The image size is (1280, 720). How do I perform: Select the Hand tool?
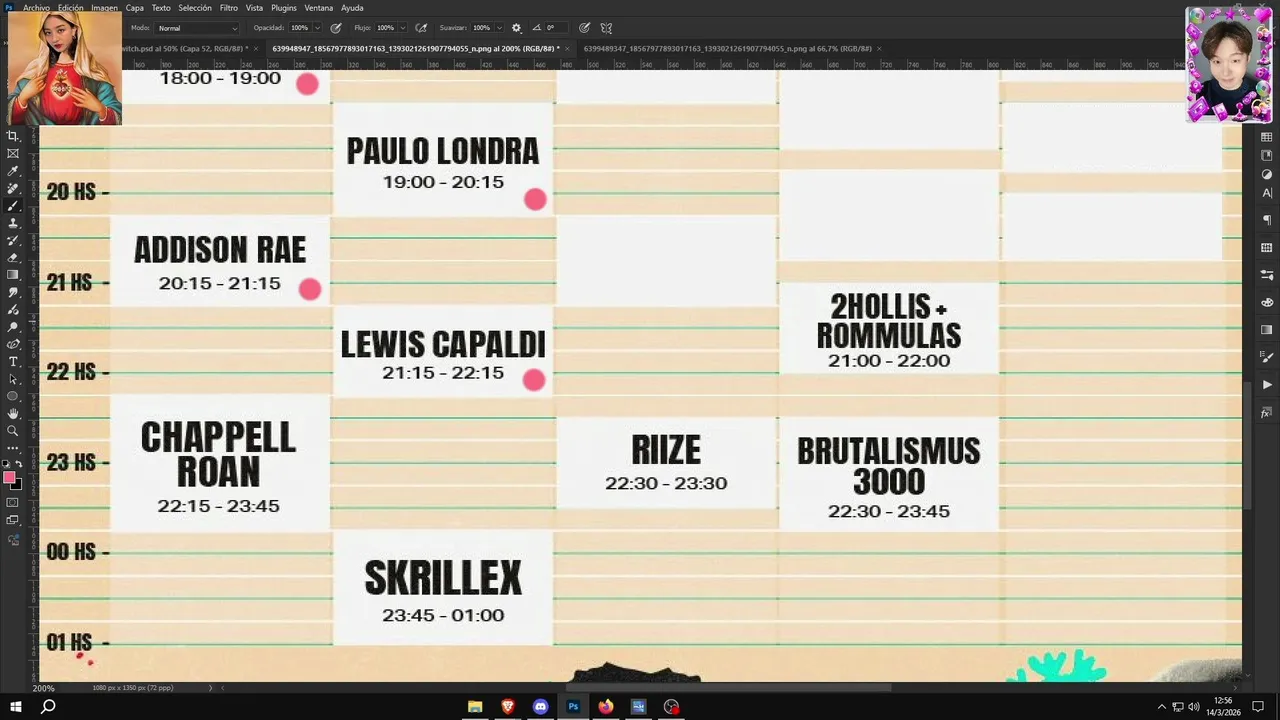tap(13, 413)
